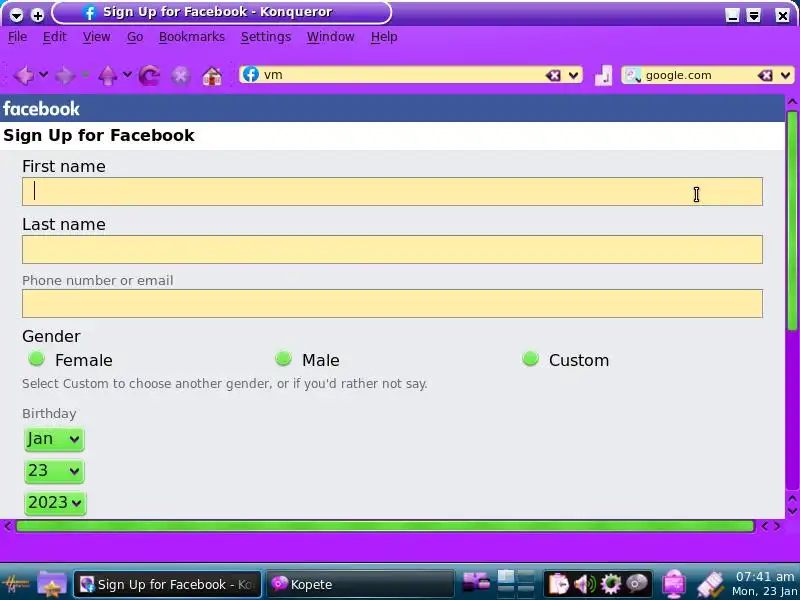Viewport: 800px width, 600px height.
Task: Choose search engine via the search bar icon
Action: (633, 76)
